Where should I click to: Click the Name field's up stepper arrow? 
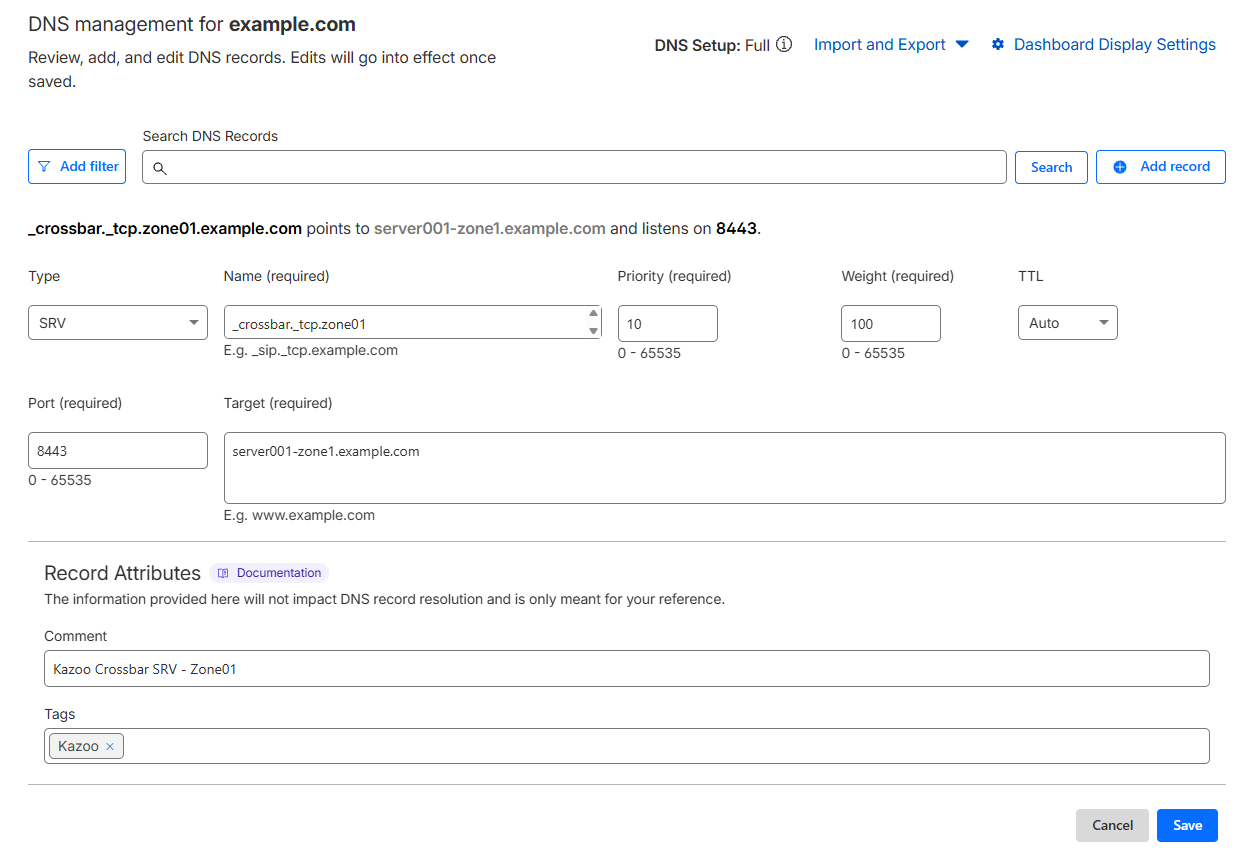595,312
